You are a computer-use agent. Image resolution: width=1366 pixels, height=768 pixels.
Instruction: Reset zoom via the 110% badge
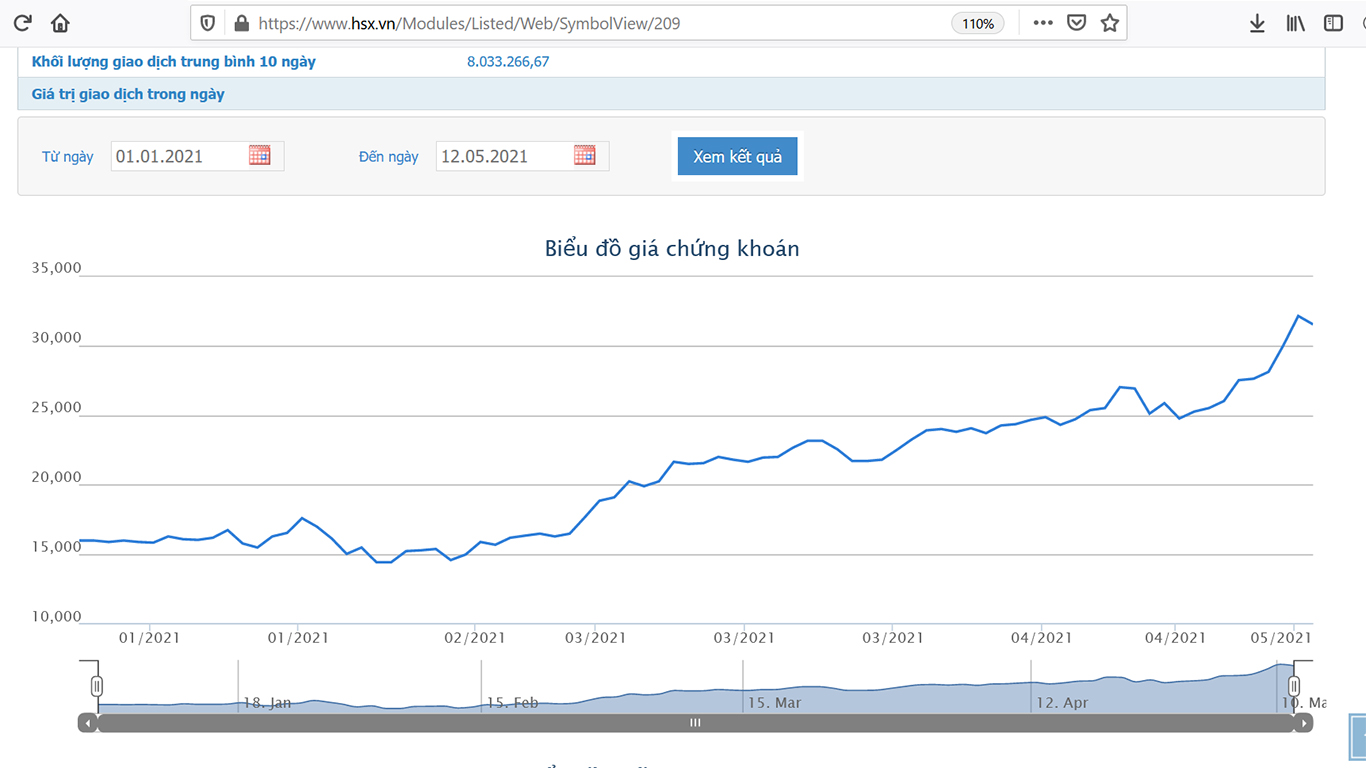(978, 24)
